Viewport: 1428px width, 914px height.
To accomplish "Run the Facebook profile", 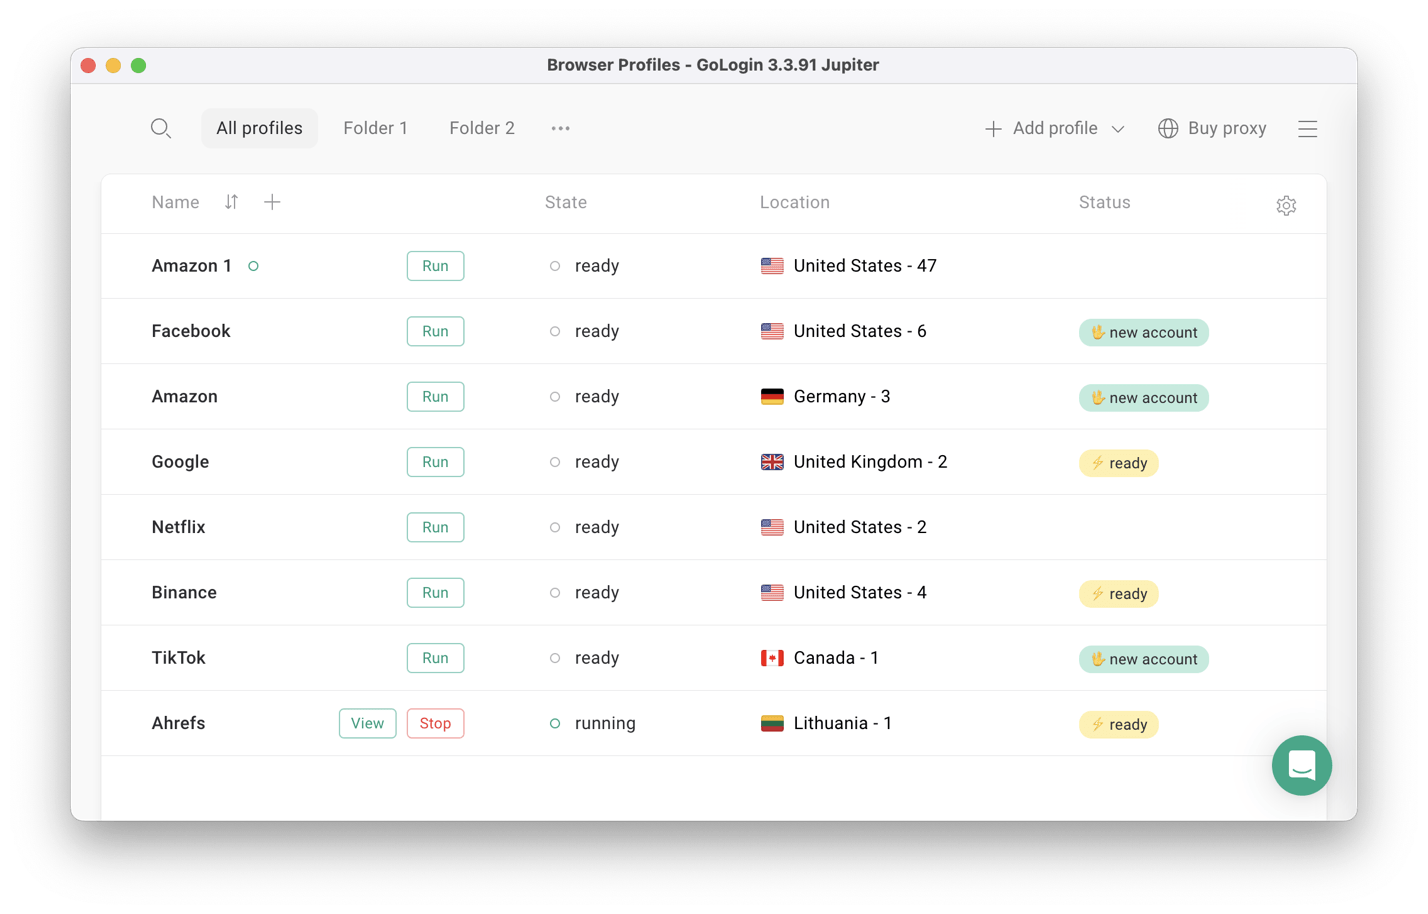I will point(435,331).
